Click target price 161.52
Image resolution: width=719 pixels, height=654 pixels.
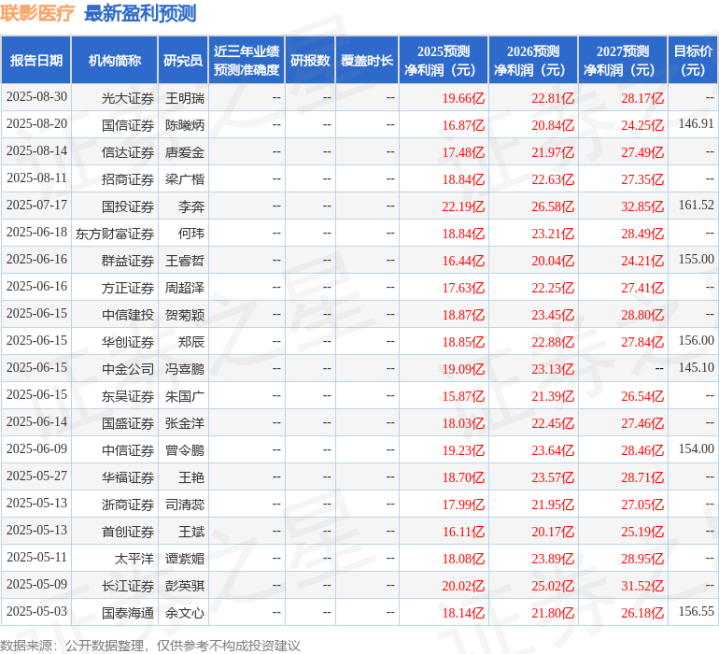click(696, 206)
